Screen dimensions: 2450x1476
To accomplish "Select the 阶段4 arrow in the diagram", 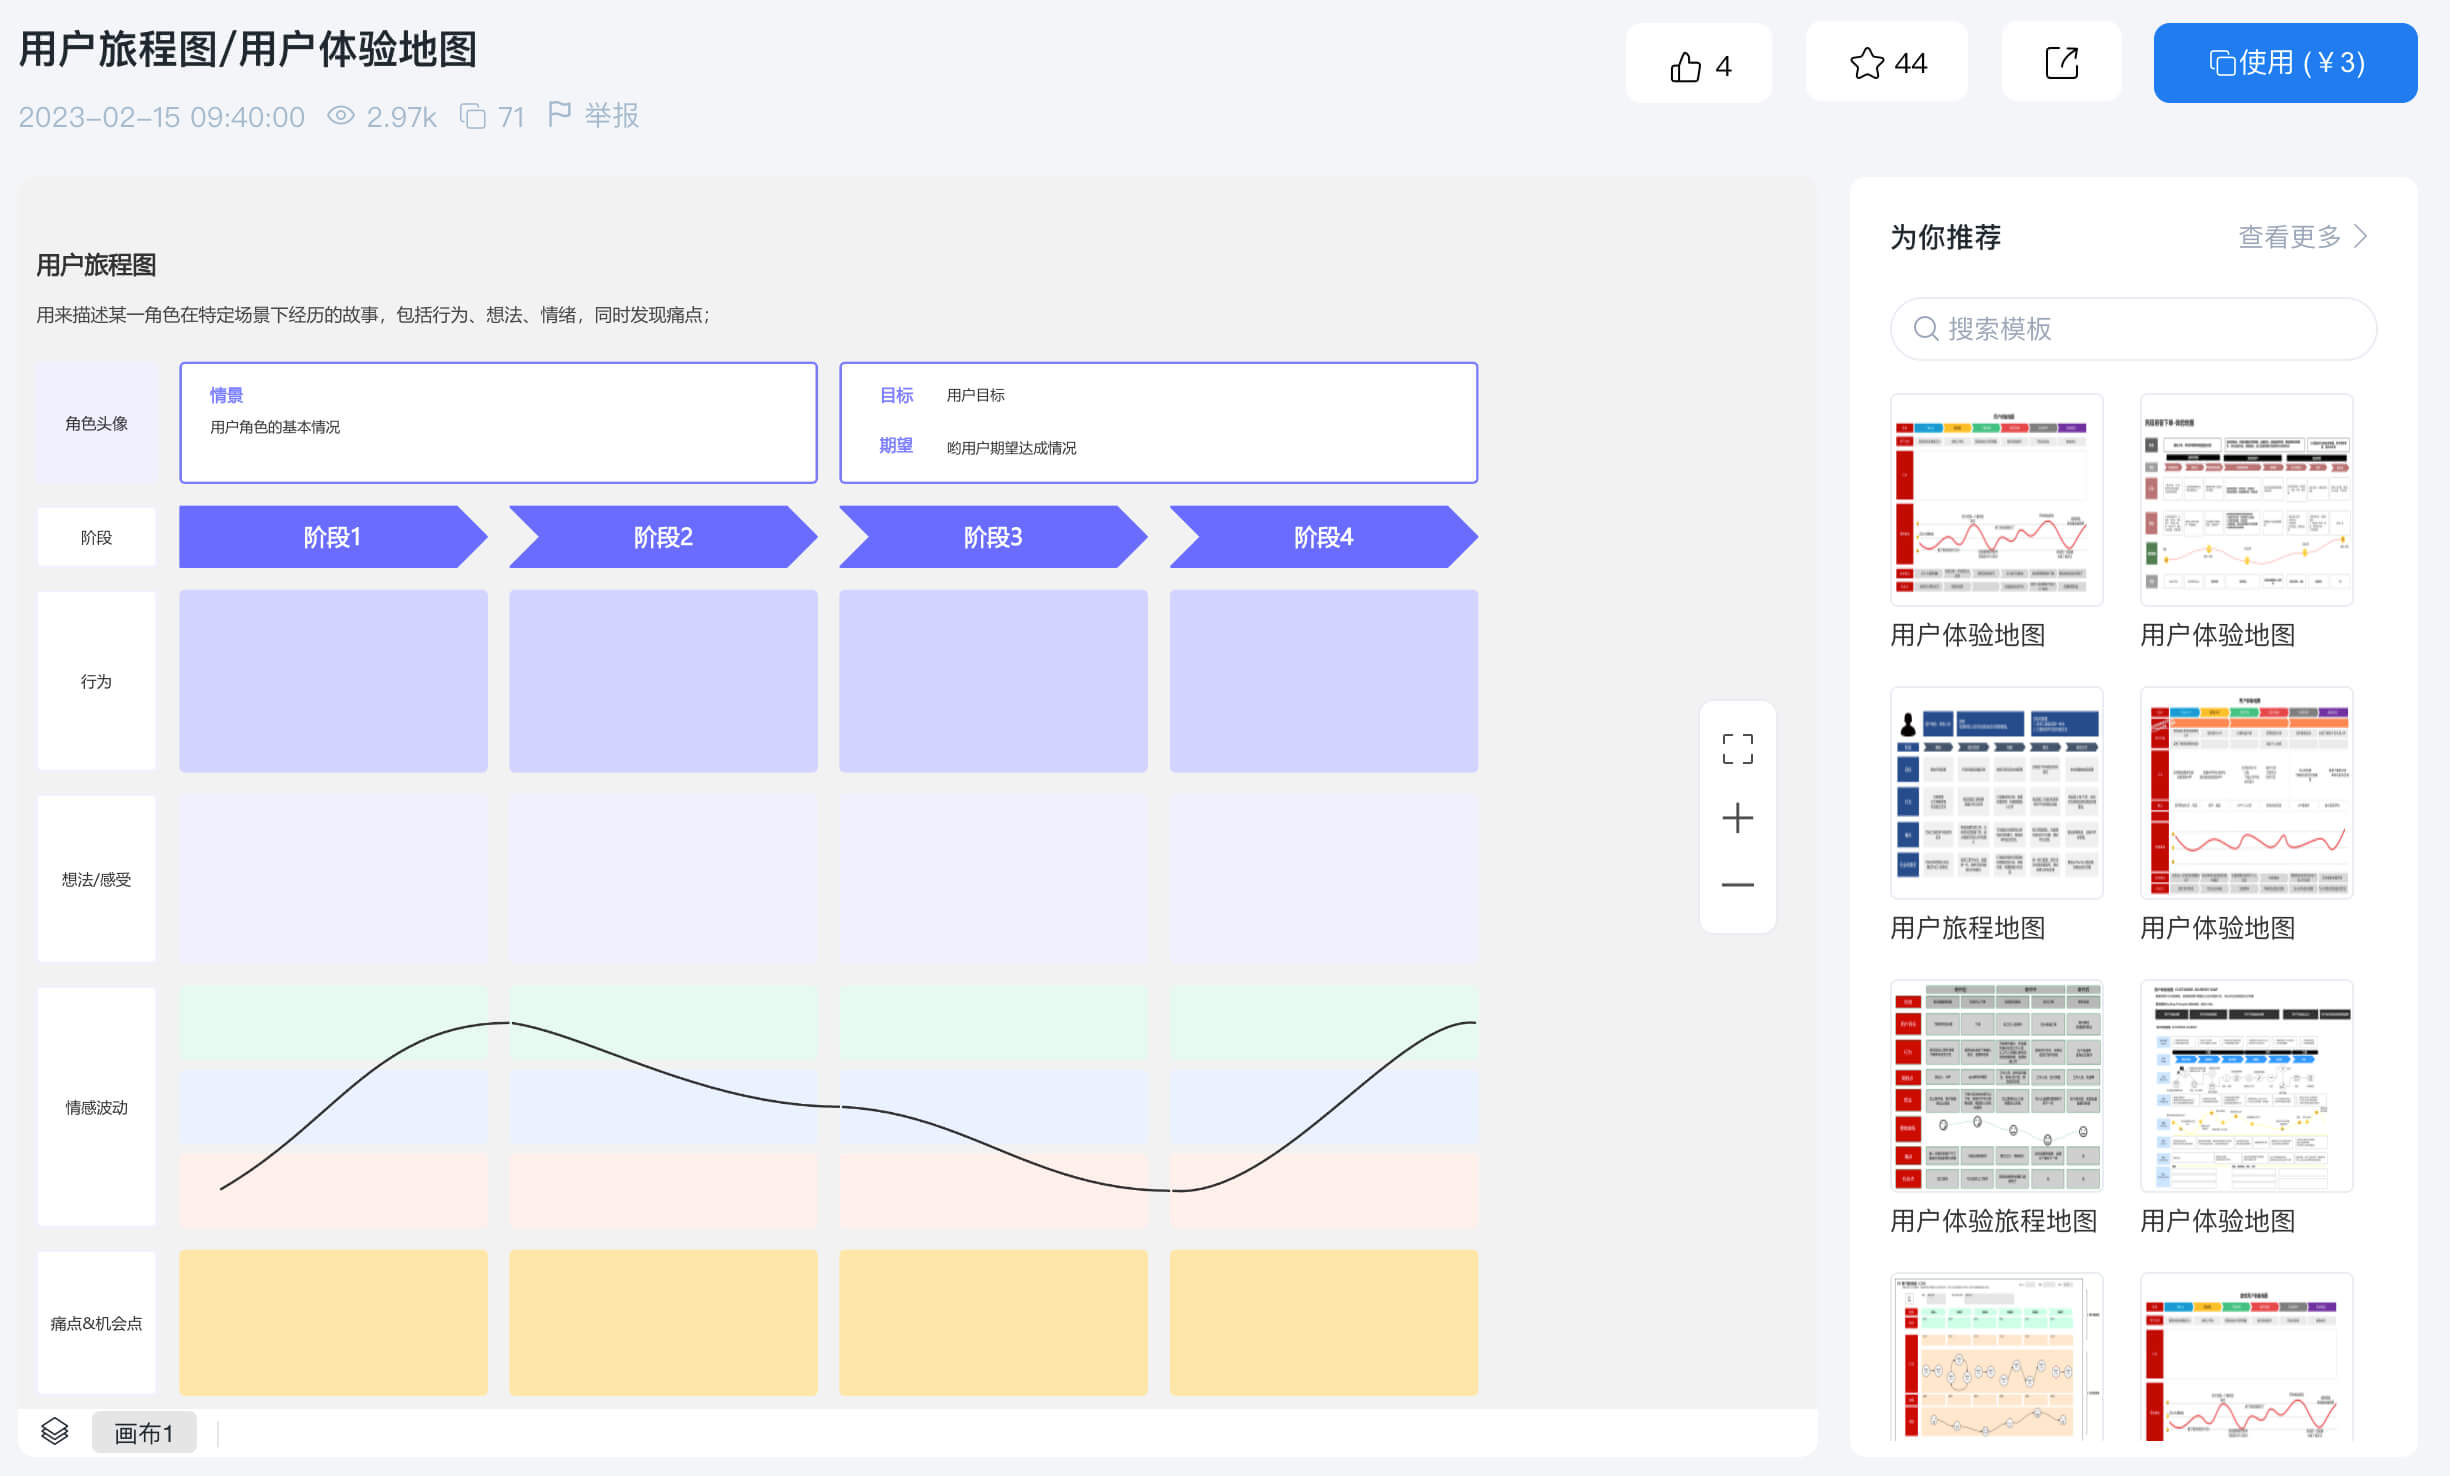I will (1323, 537).
